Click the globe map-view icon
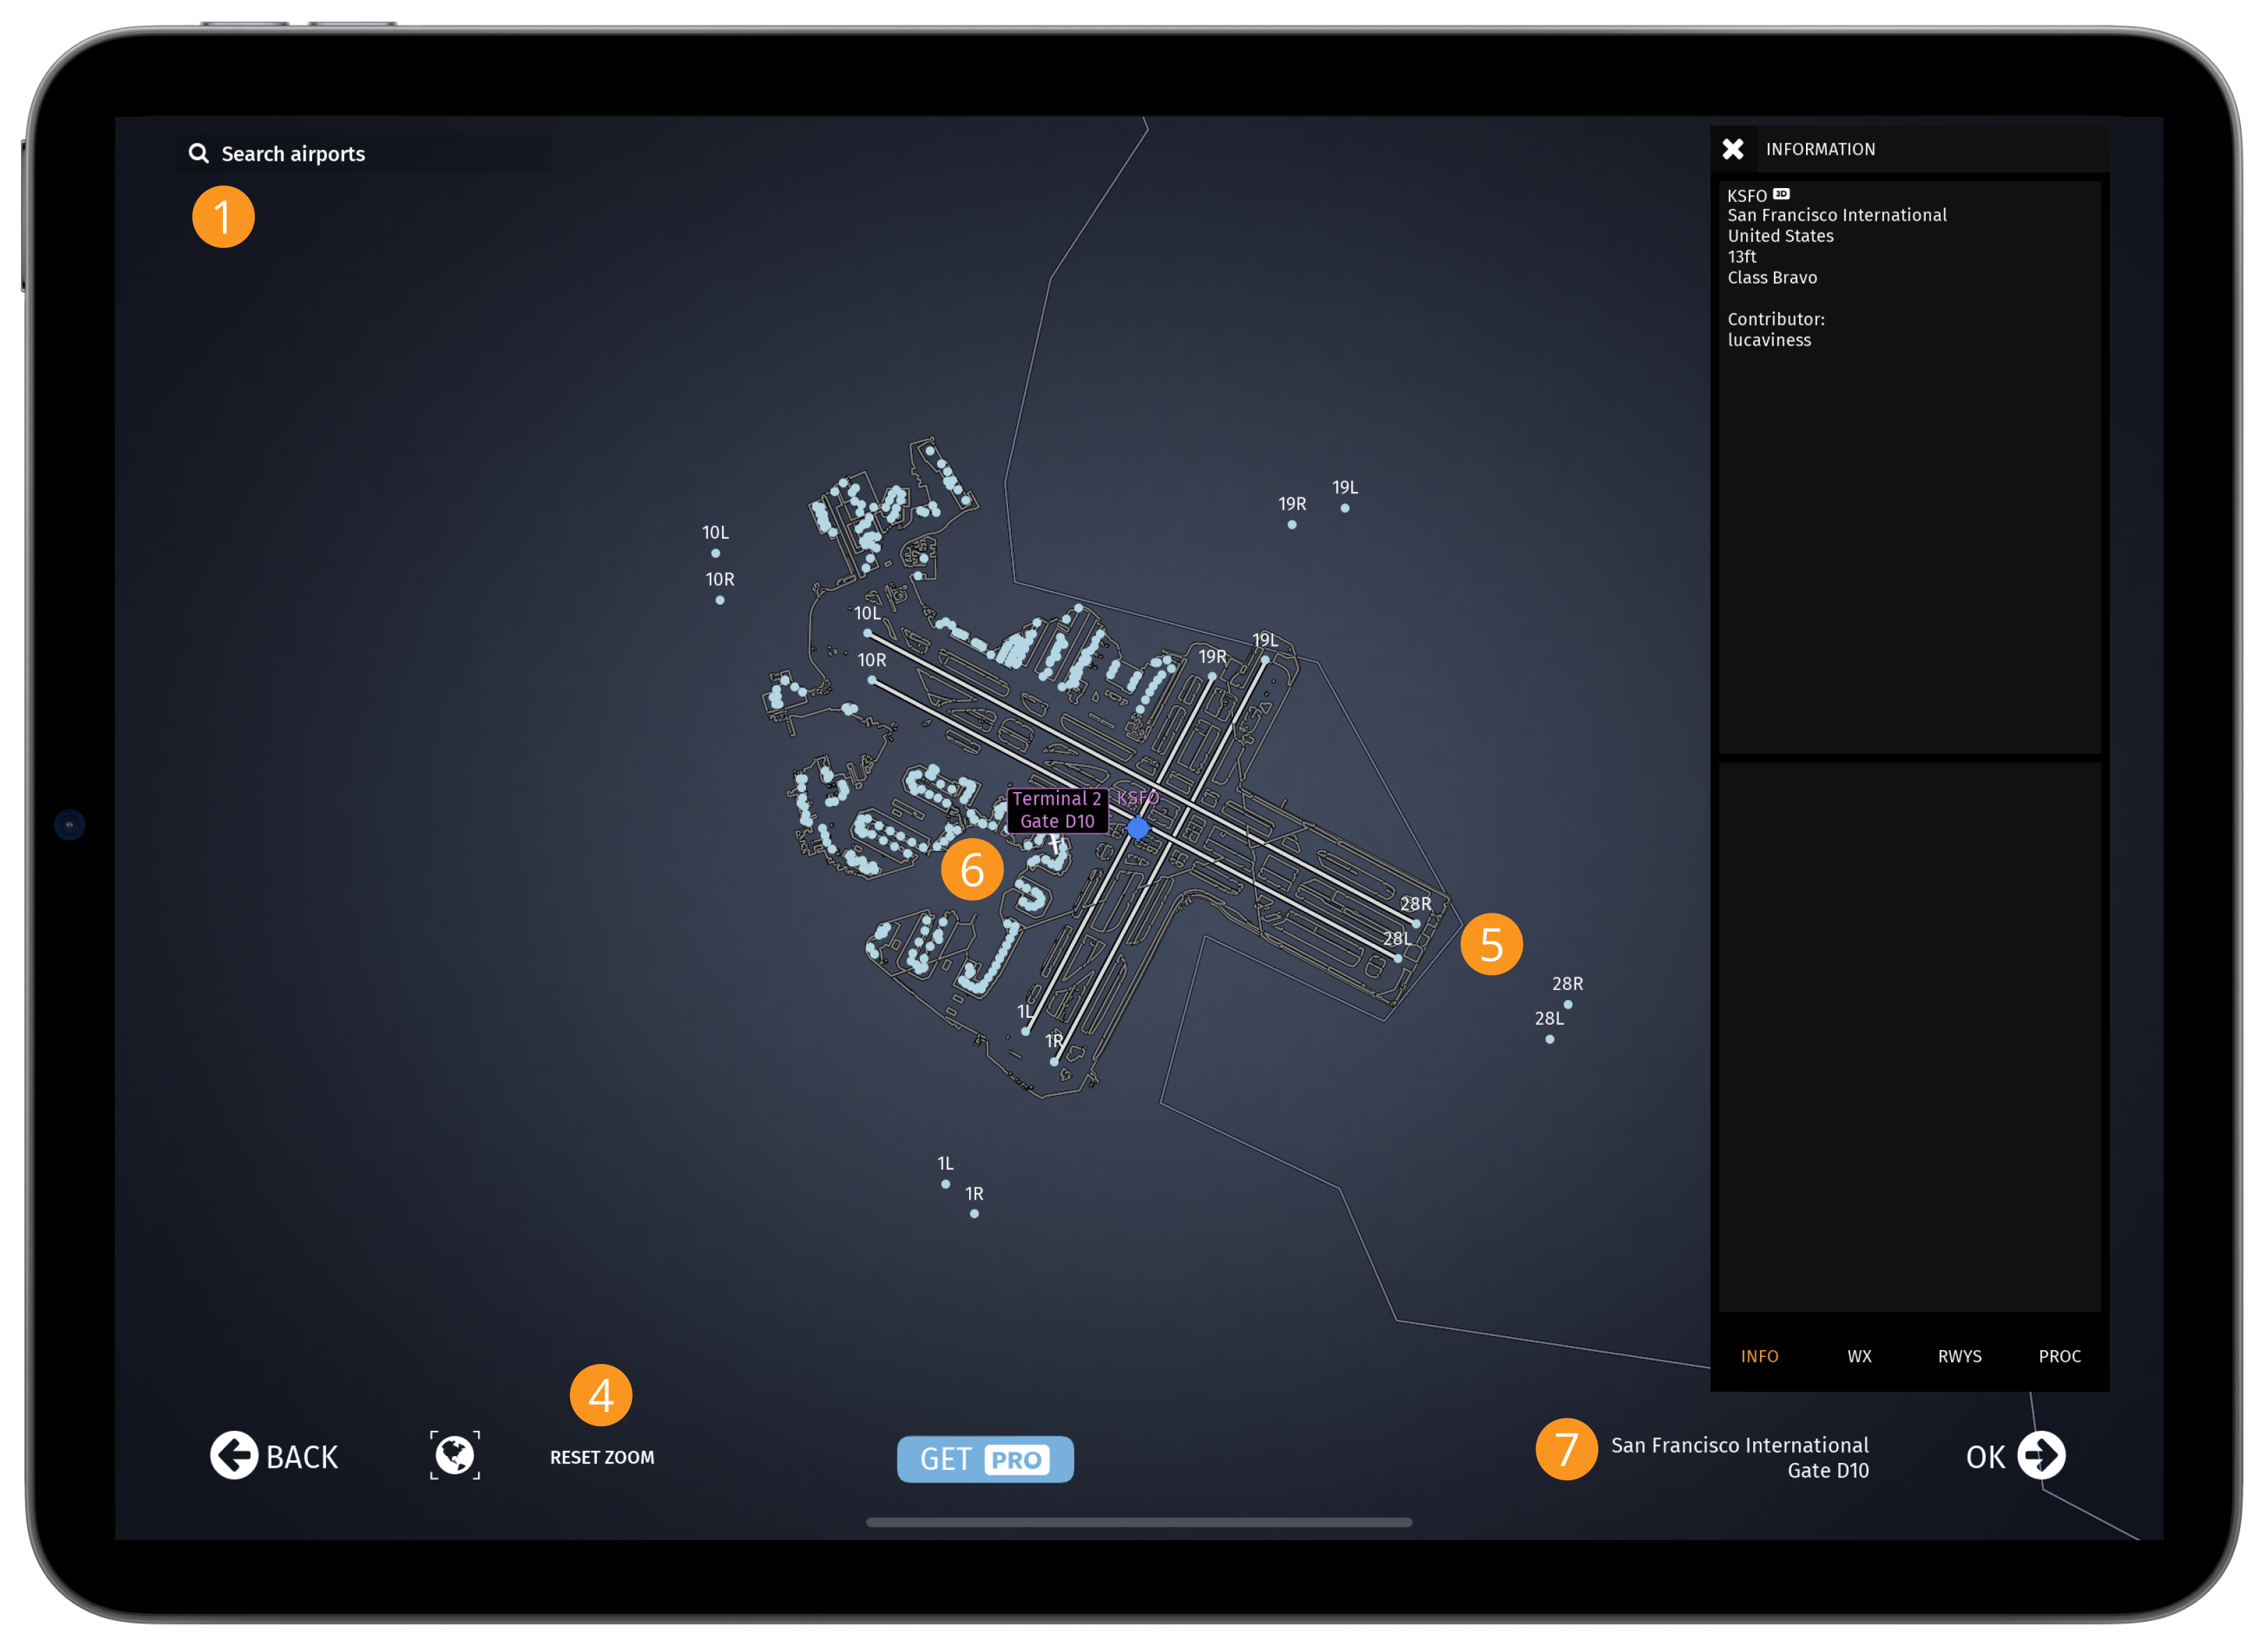 pos(455,1455)
